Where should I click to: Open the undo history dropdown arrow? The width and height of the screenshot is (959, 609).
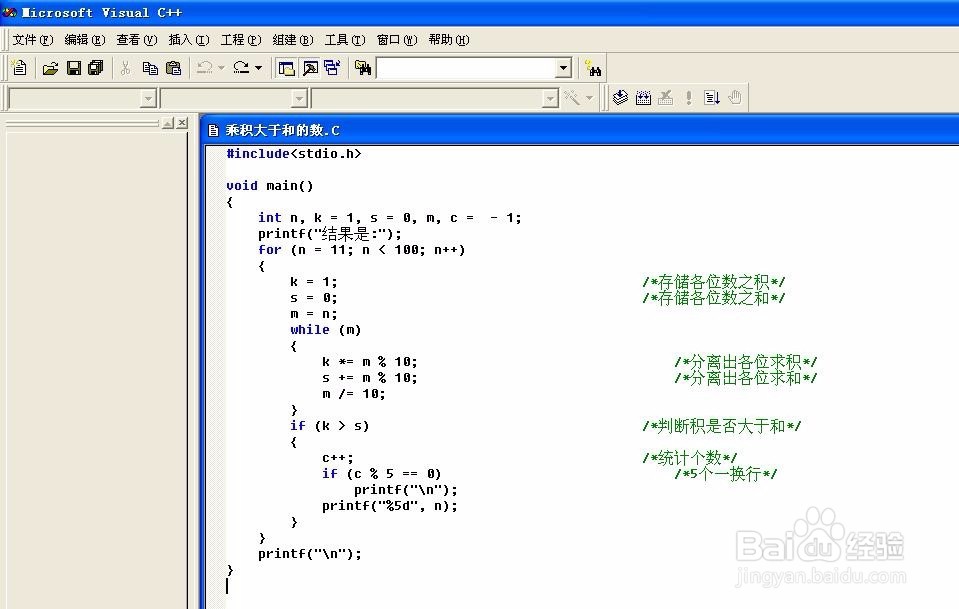click(x=221, y=68)
